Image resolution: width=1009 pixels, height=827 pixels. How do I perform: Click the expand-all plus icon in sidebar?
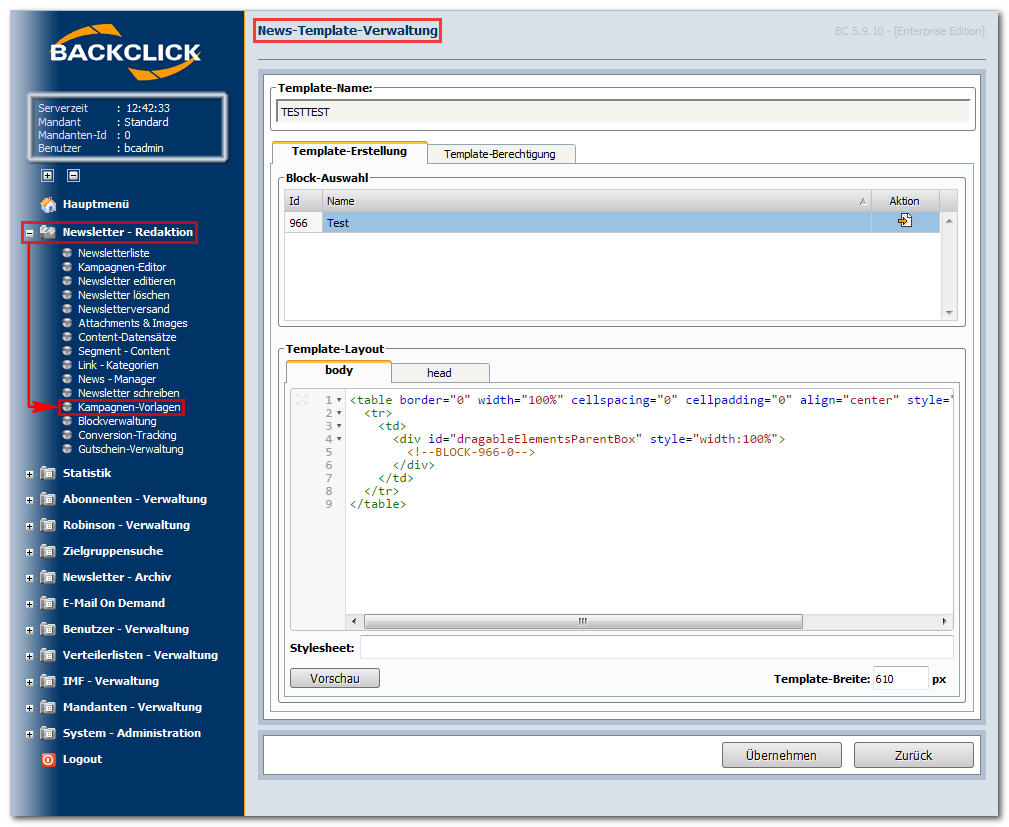pyautogui.click(x=48, y=175)
